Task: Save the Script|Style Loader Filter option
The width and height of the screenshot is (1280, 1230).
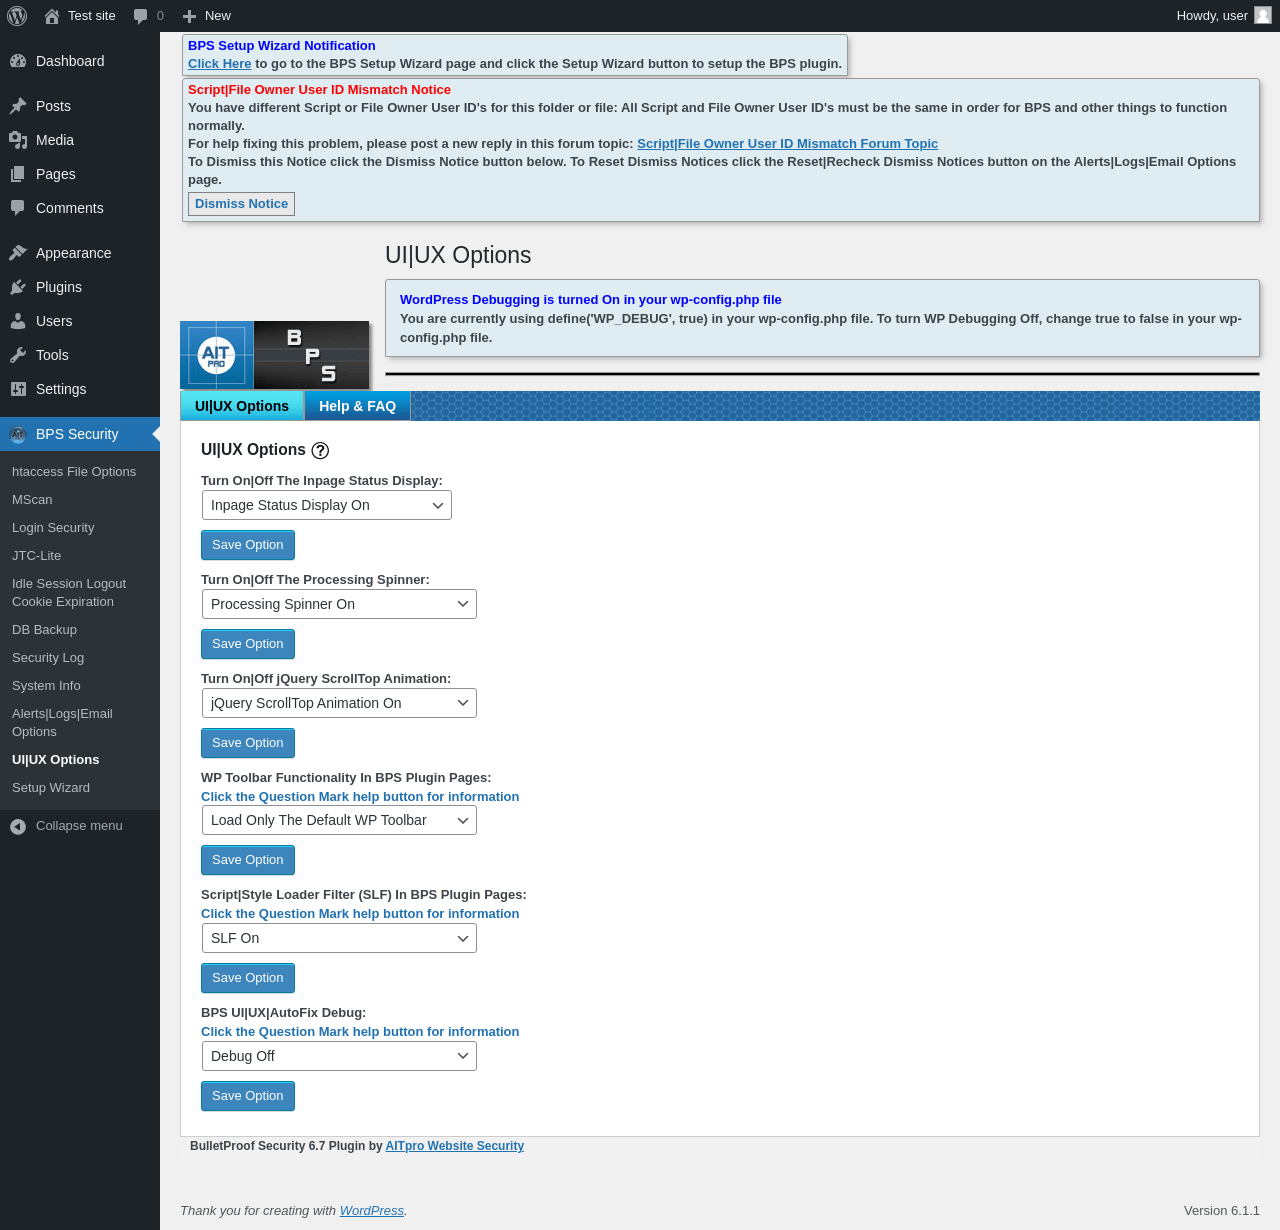Action: pyautogui.click(x=248, y=978)
